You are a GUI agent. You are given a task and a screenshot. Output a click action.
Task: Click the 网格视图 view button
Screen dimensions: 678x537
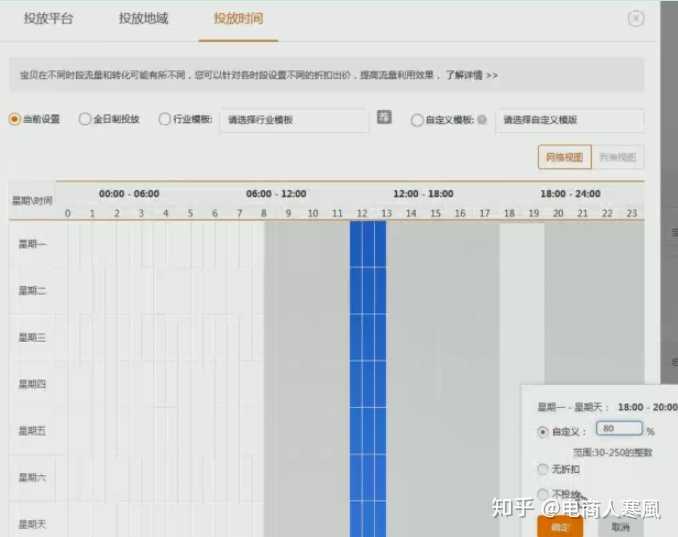[565, 157]
